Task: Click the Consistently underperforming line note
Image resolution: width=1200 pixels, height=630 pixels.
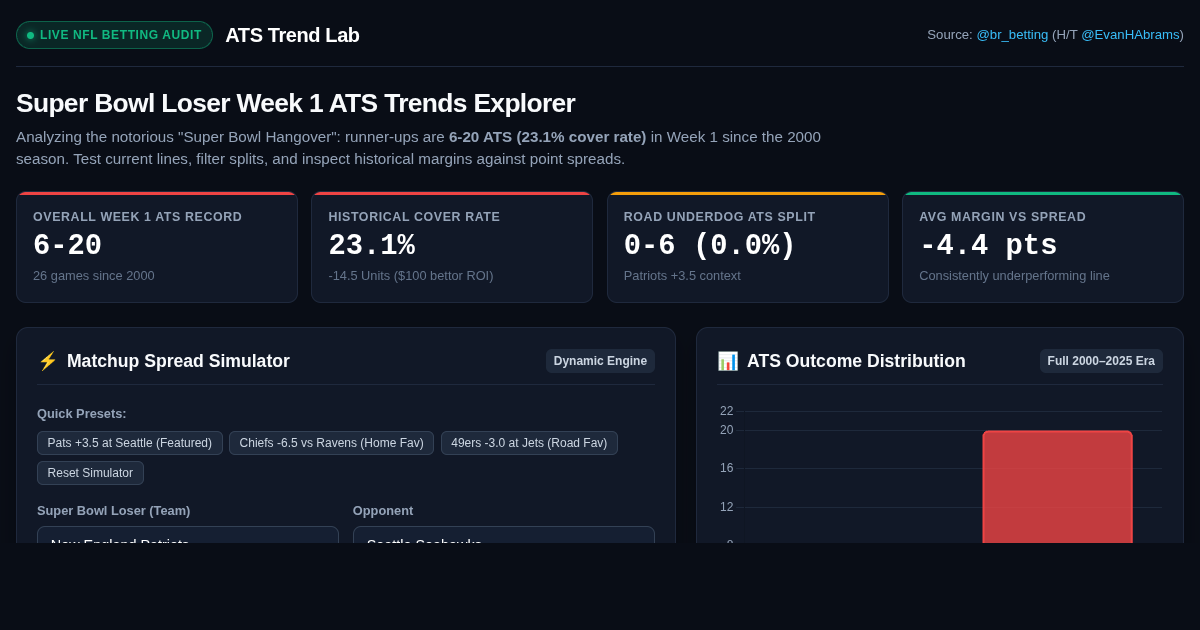Action: tap(1014, 276)
